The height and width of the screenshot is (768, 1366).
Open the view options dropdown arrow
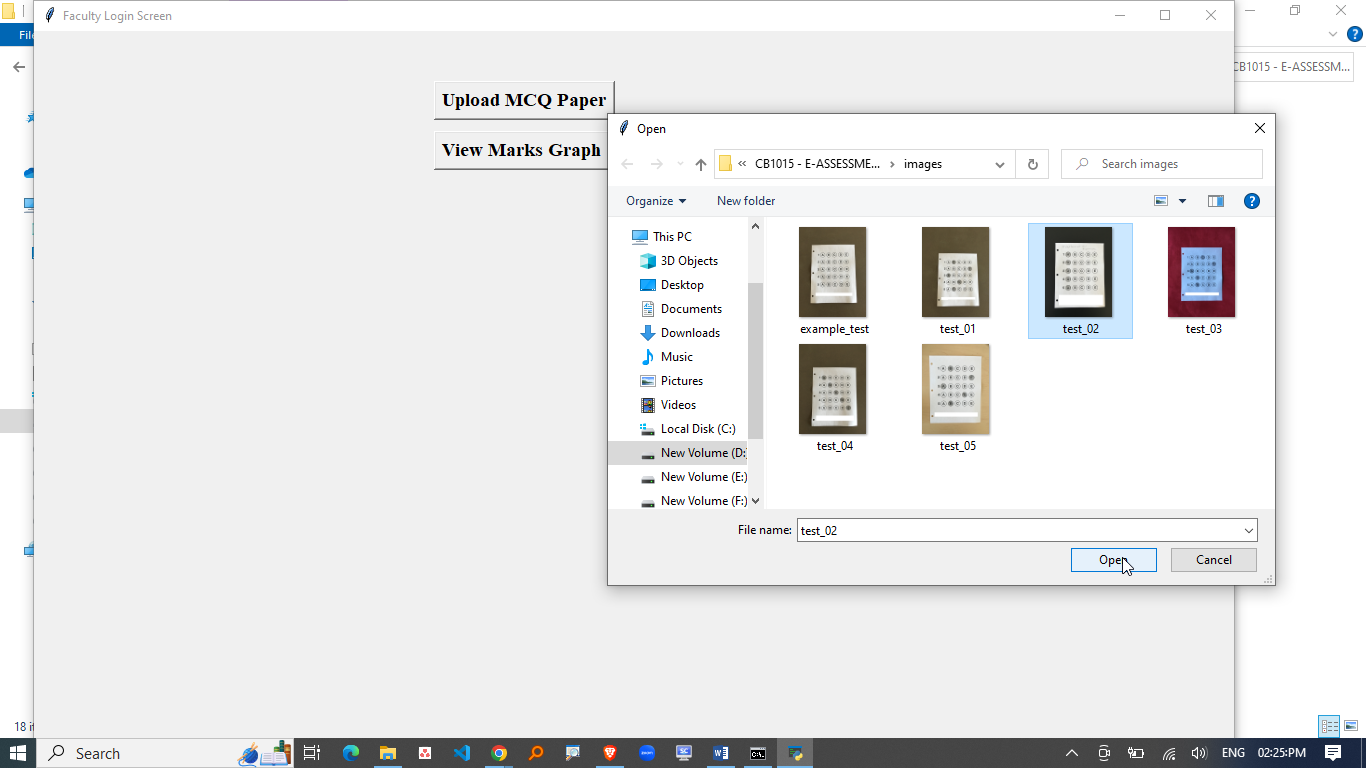(1182, 201)
